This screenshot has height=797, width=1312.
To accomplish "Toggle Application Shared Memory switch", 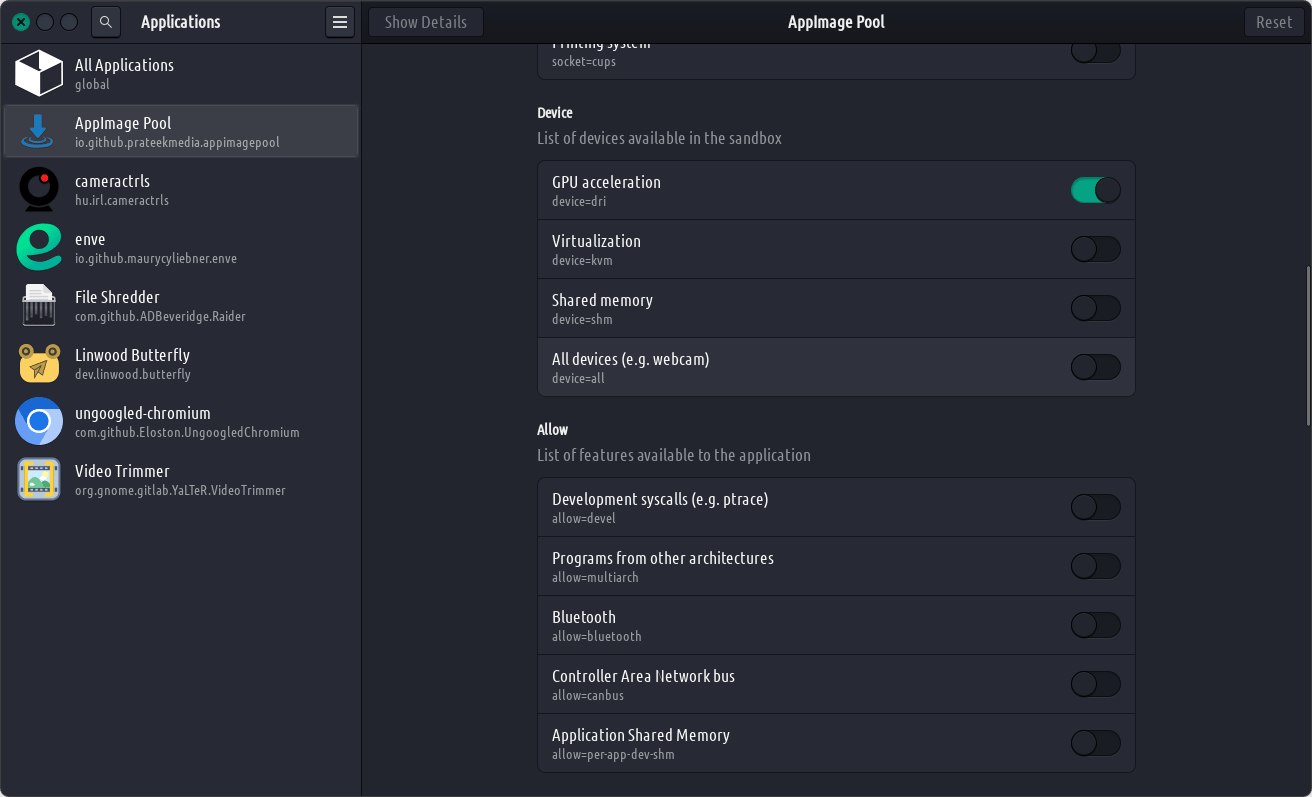I will tap(1095, 743).
